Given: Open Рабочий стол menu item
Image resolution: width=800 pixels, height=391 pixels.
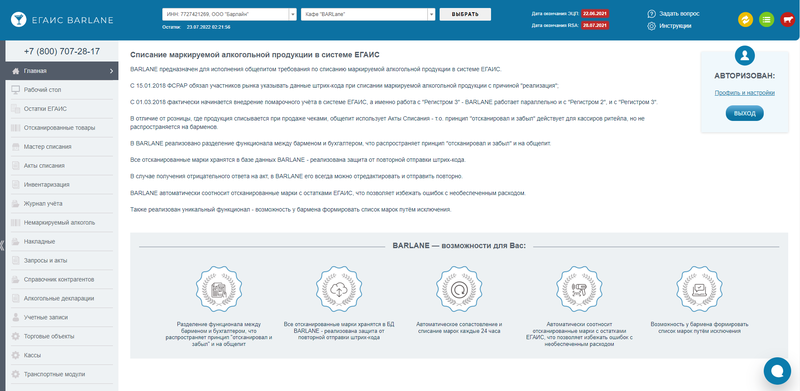Looking at the screenshot, I should [62, 90].
